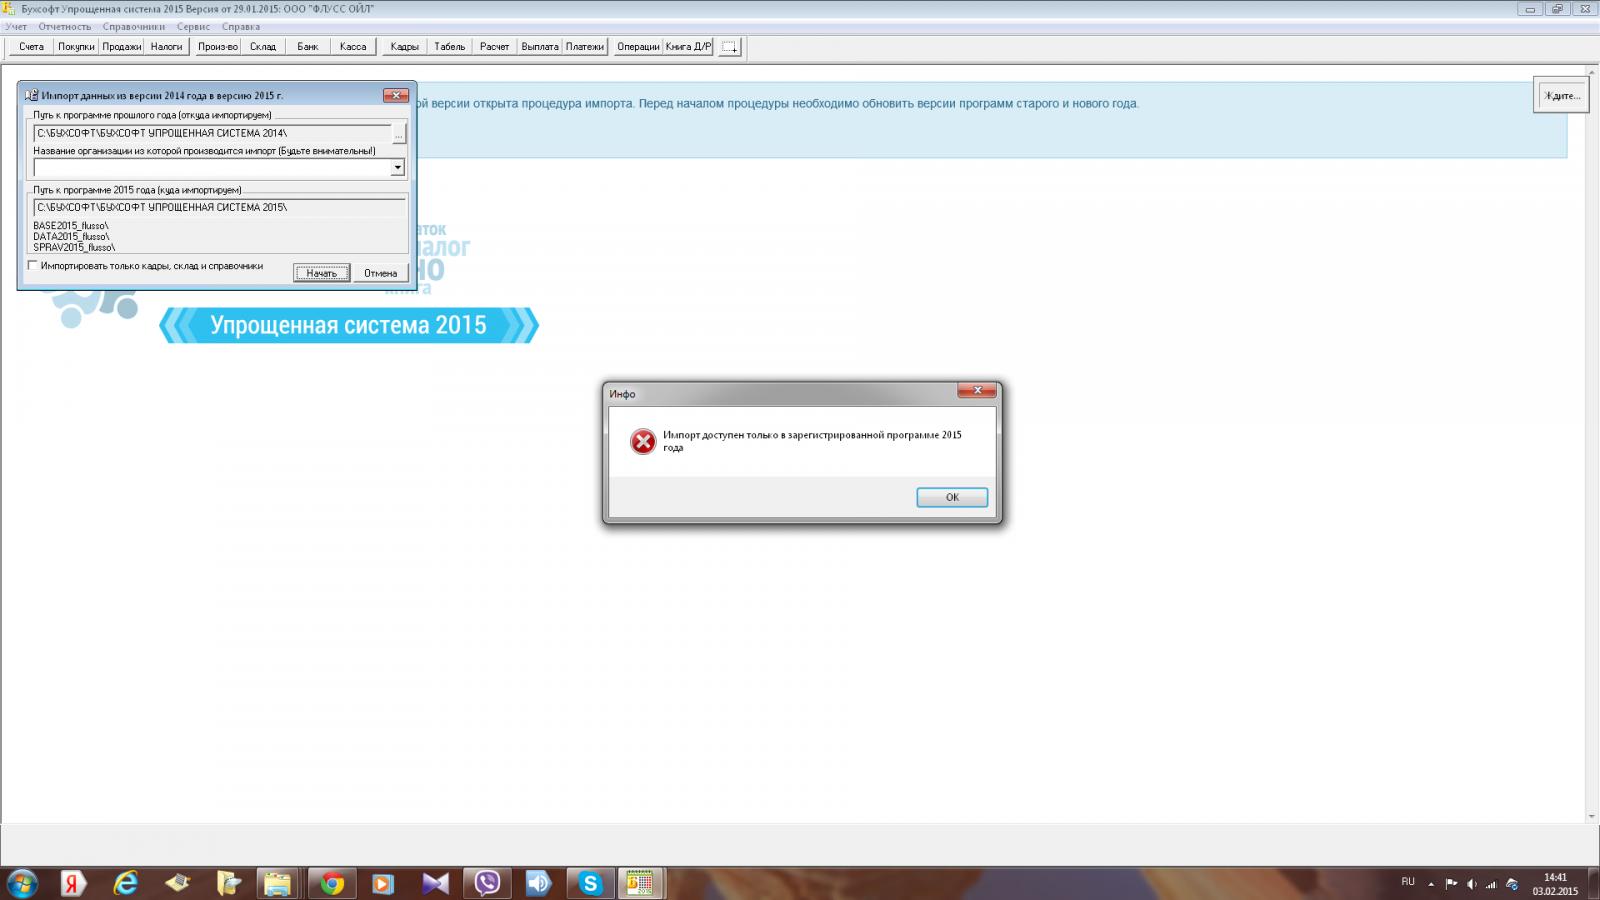Open the Отчетность menu

coord(64,27)
